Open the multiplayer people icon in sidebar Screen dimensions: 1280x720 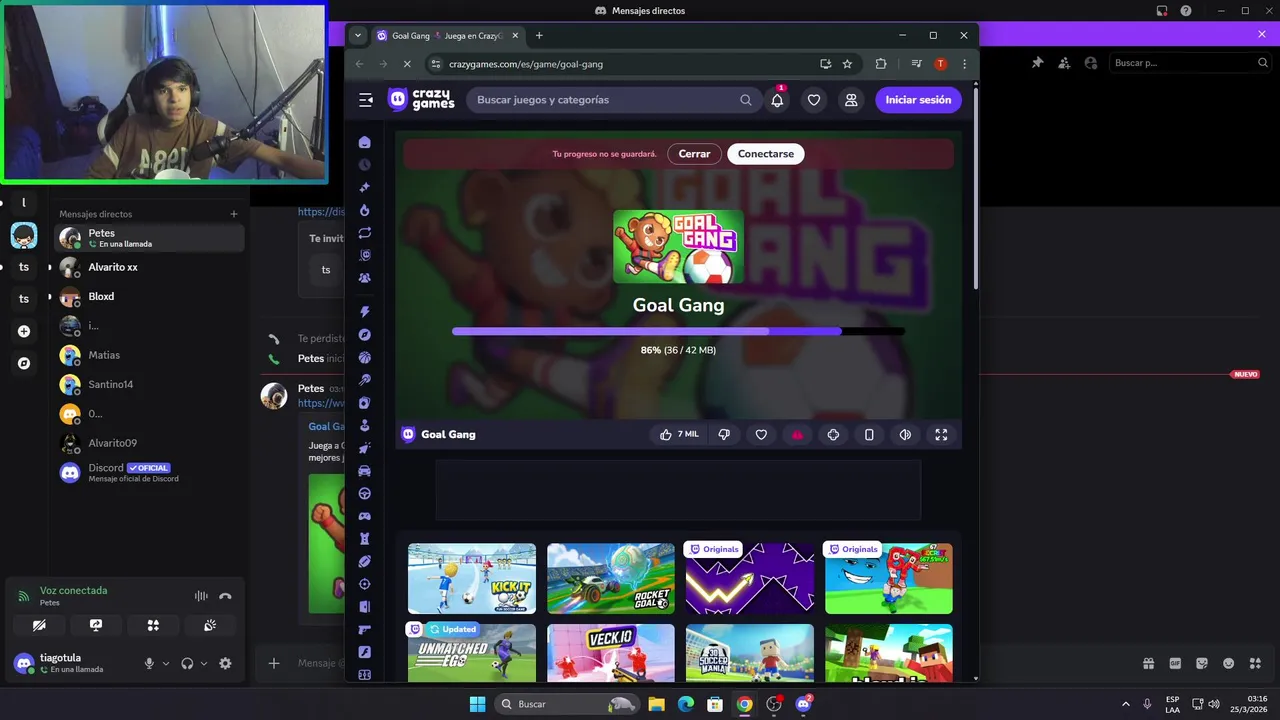click(365, 278)
